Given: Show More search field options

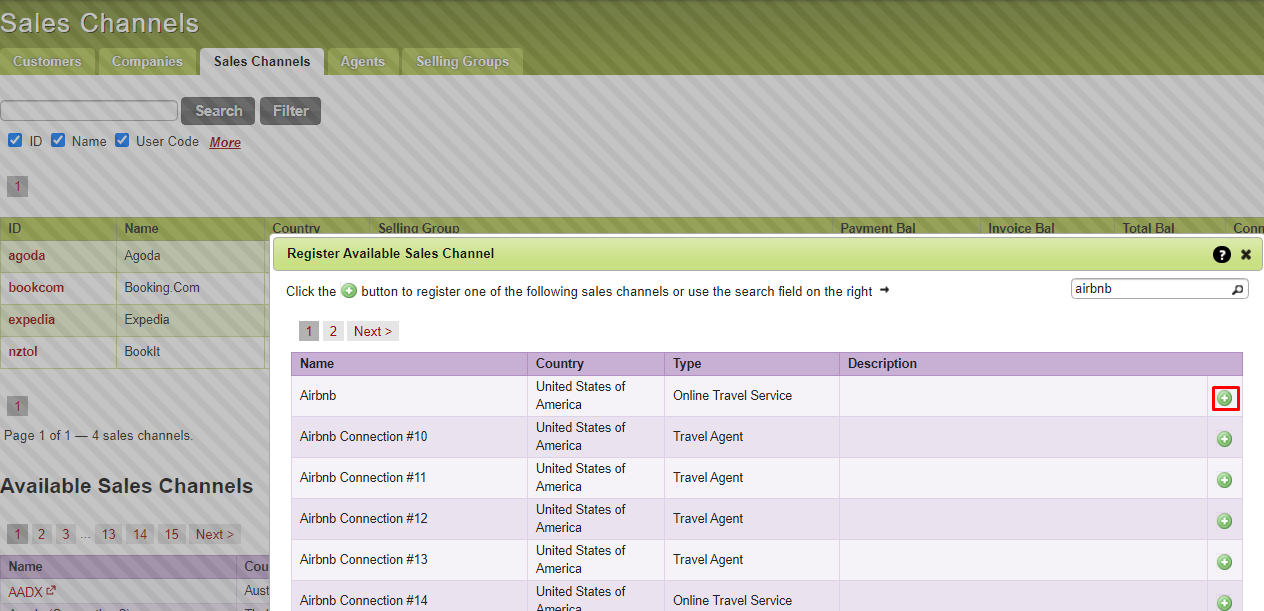Looking at the screenshot, I should pyautogui.click(x=225, y=142).
